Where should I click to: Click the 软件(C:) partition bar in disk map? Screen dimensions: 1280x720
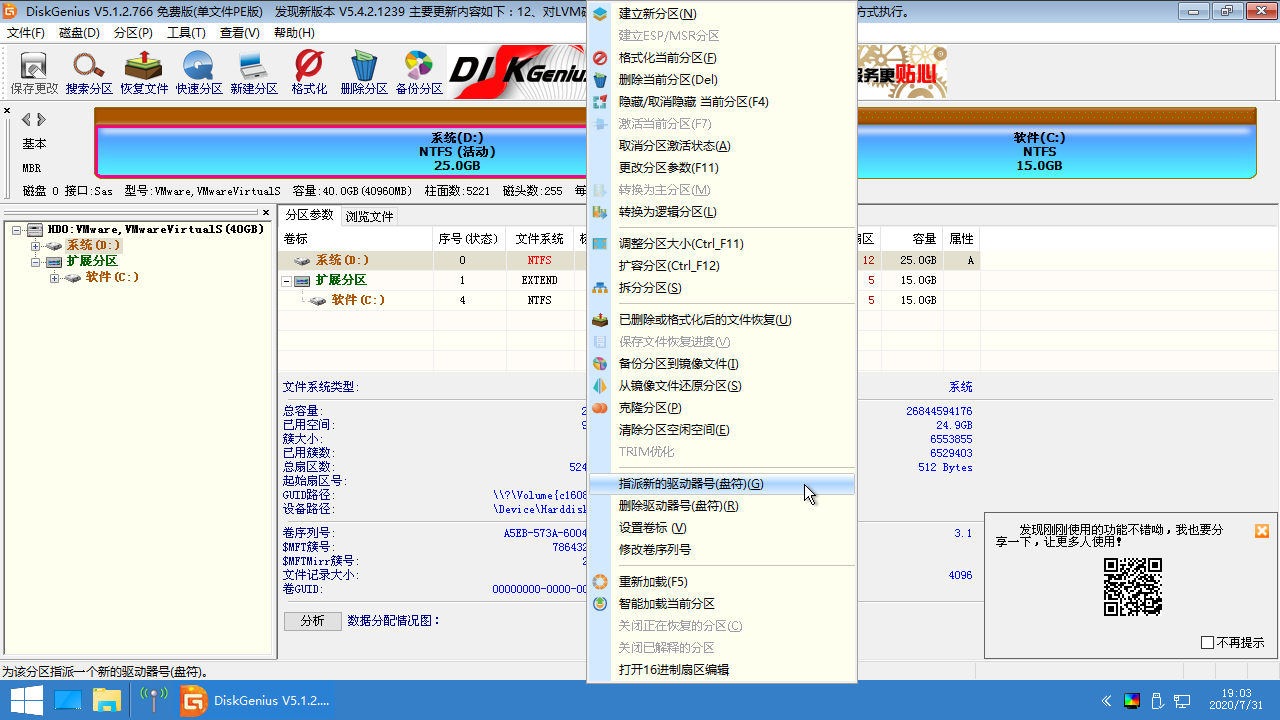tap(1039, 151)
